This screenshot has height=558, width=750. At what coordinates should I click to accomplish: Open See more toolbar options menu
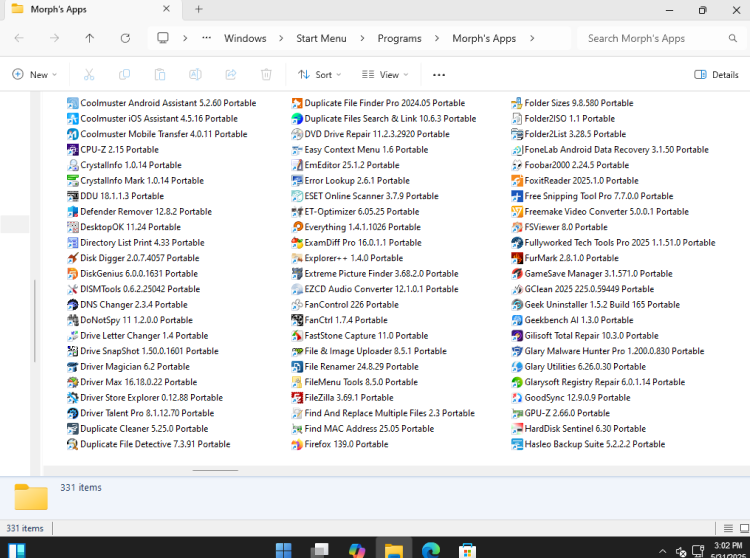tap(439, 75)
